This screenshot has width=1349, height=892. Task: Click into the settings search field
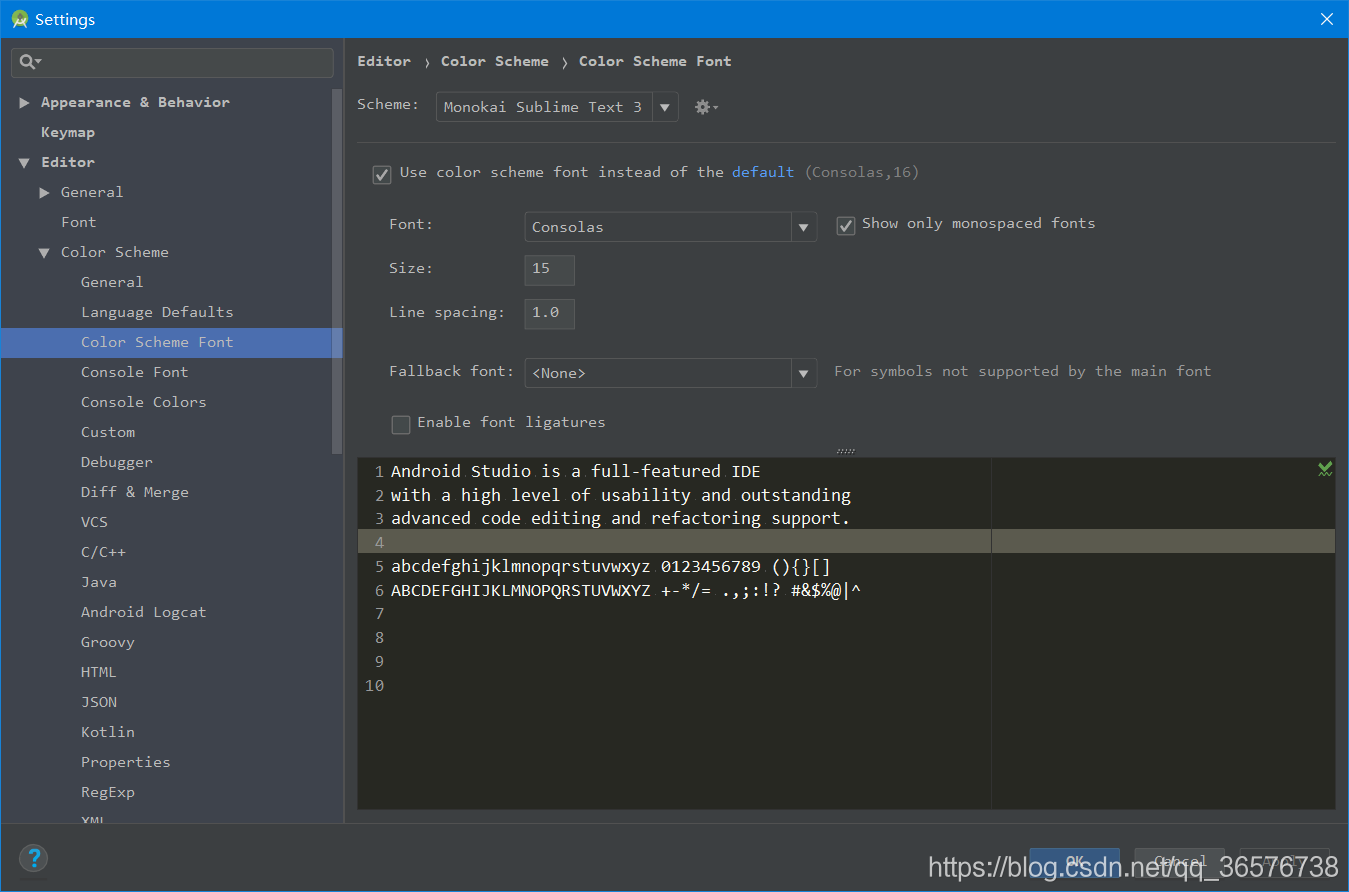[x=173, y=62]
